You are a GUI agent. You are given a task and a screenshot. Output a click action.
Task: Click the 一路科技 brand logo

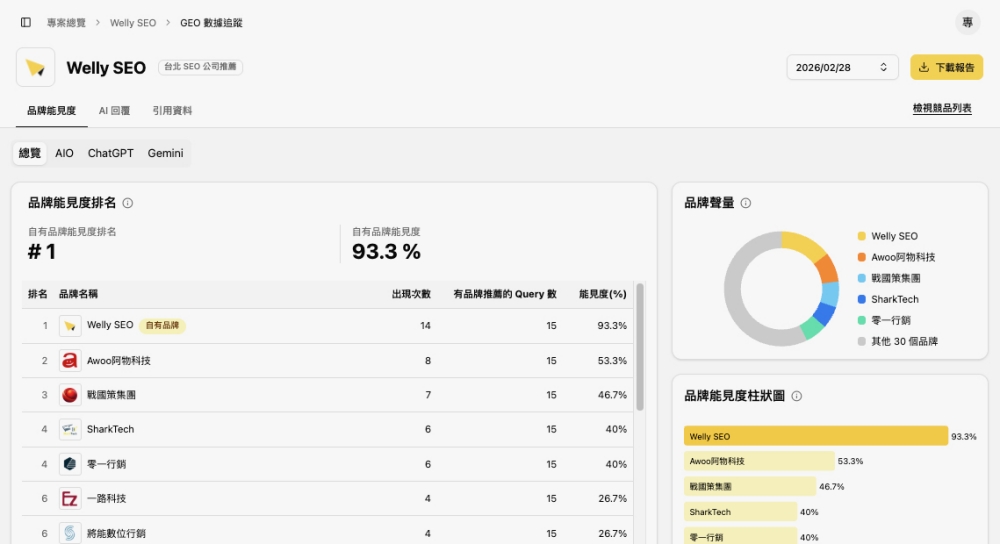(x=70, y=498)
